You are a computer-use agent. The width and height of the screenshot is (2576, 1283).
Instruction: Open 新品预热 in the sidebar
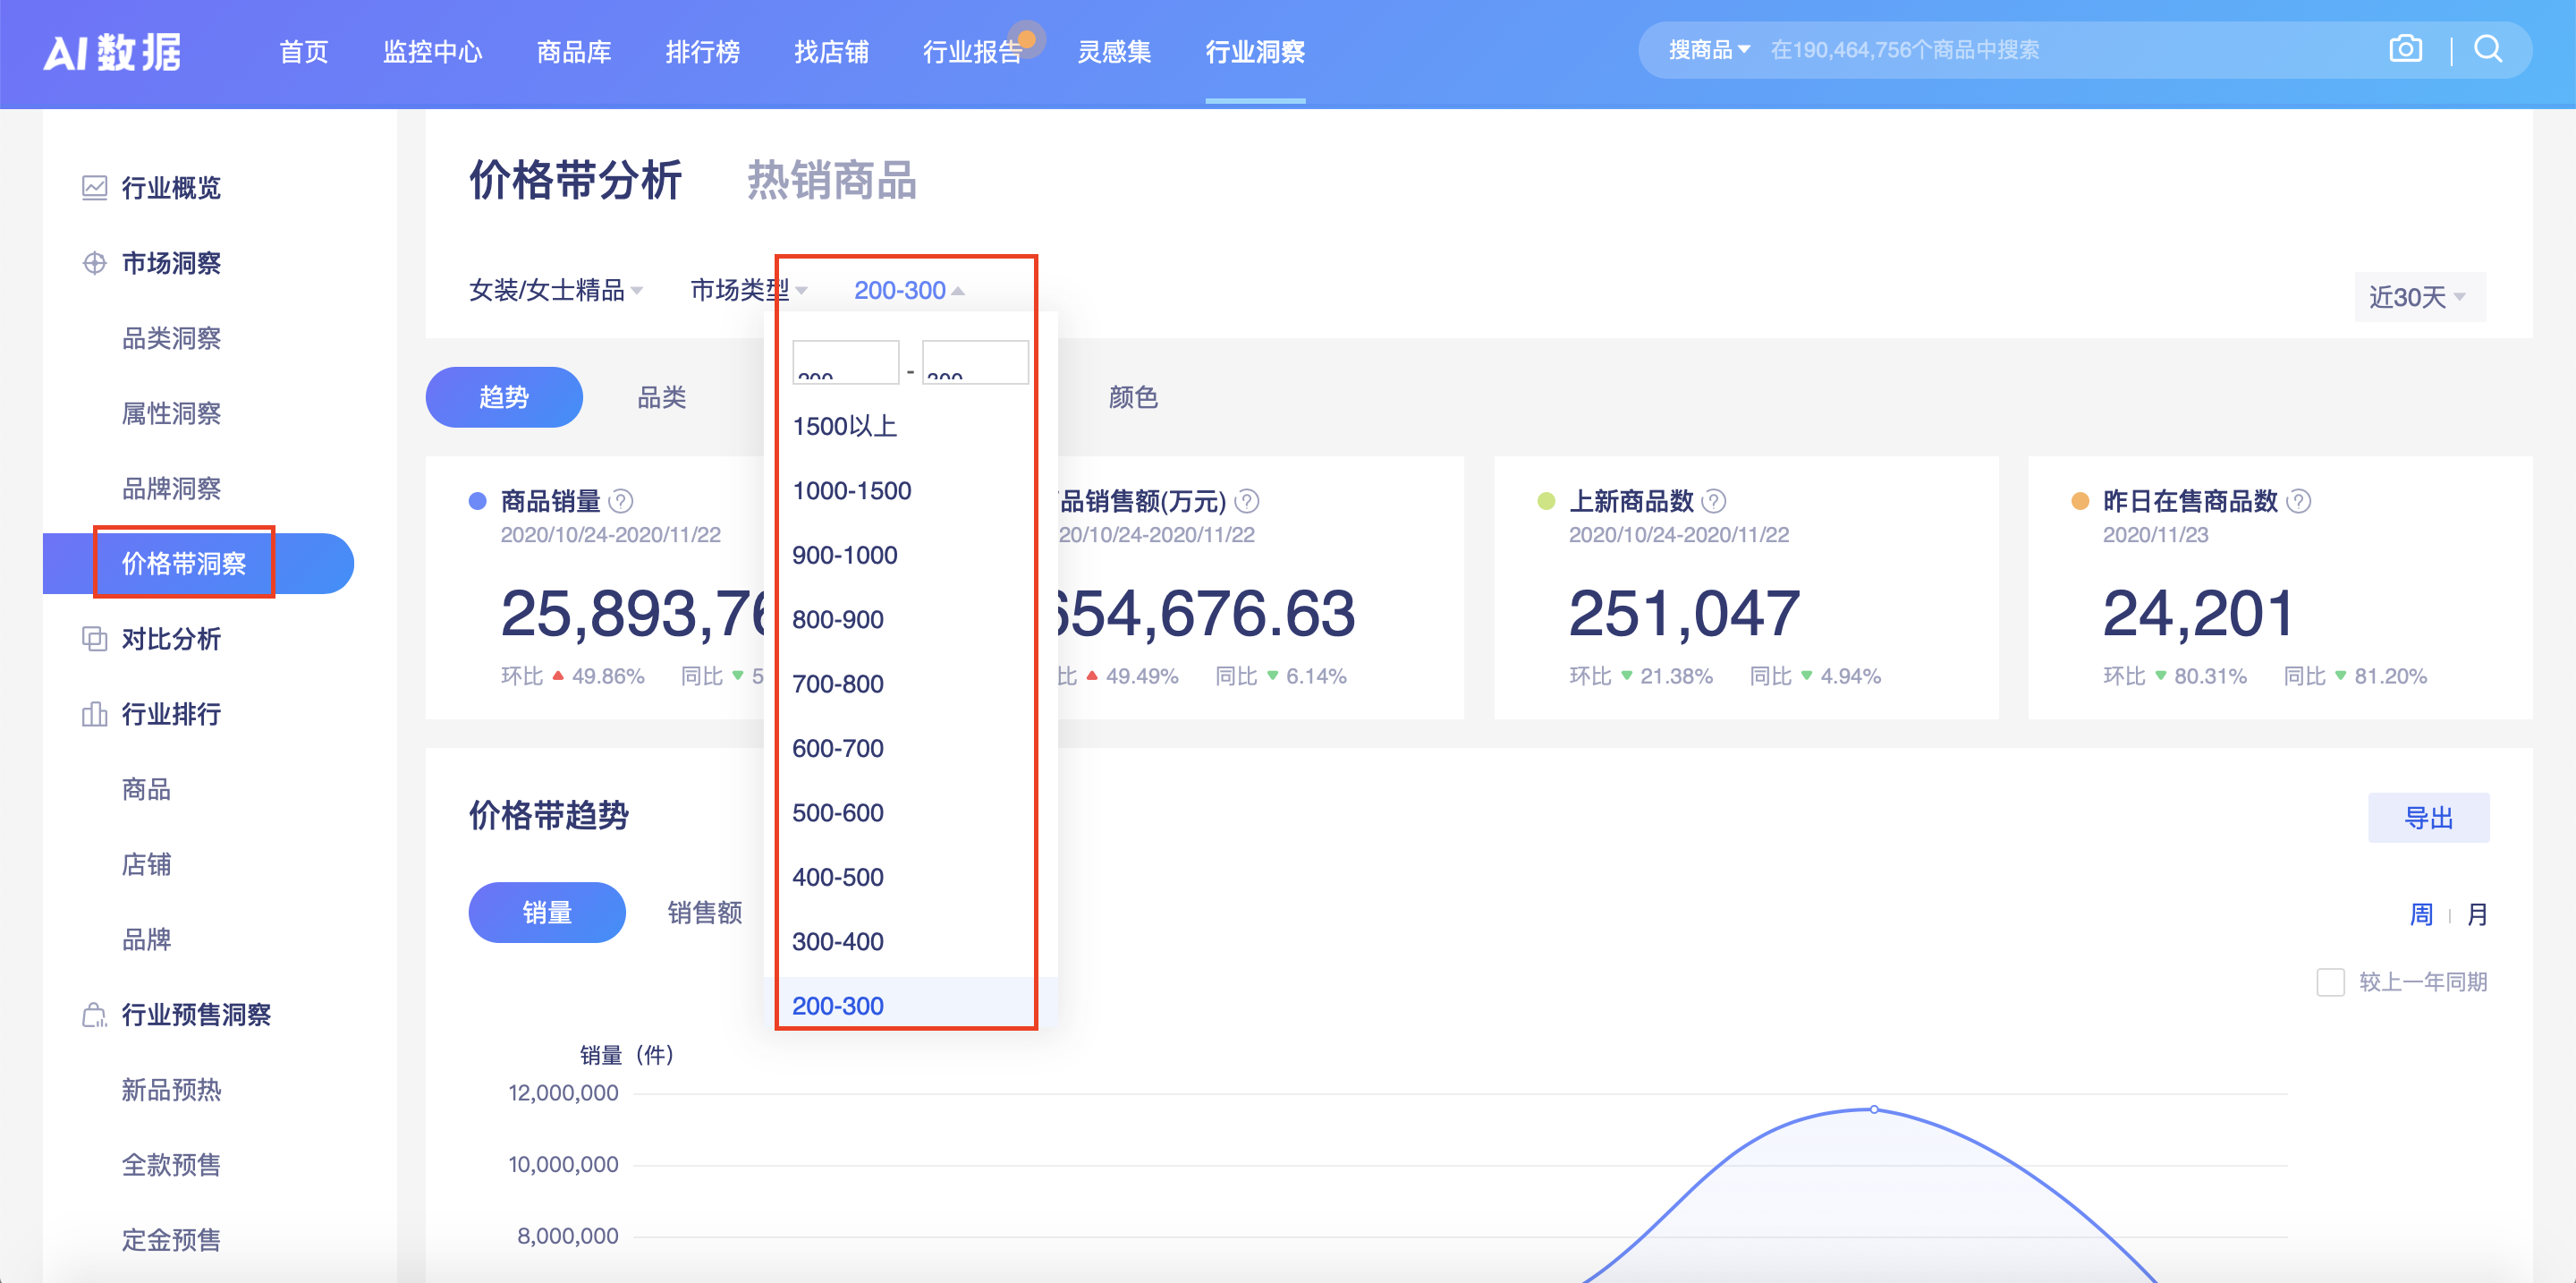point(172,1090)
